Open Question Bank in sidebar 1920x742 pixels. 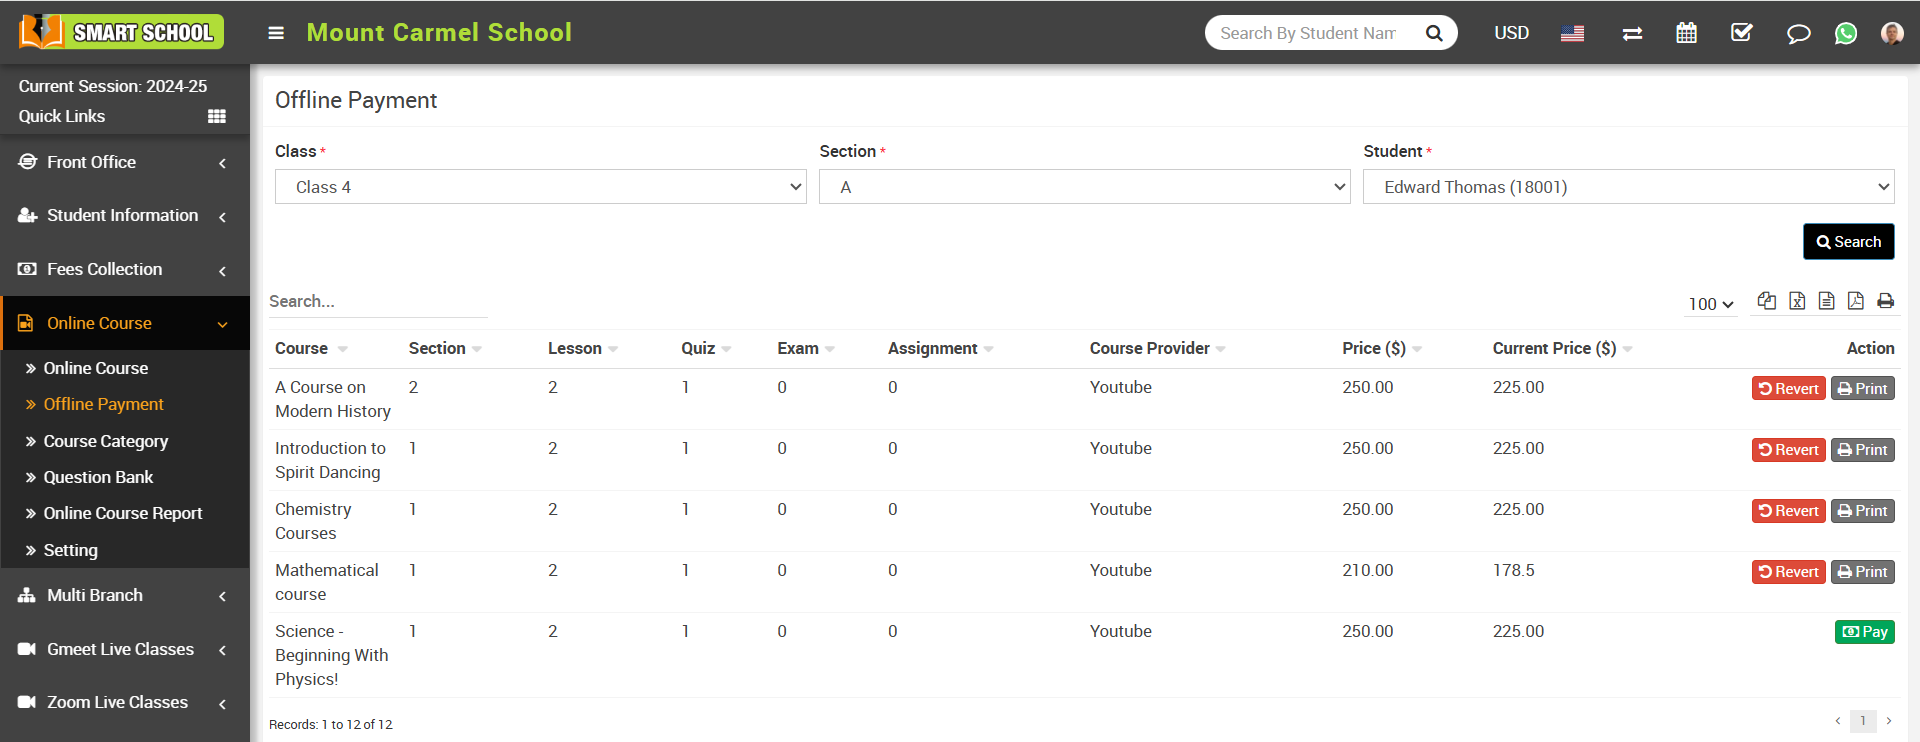(x=98, y=477)
